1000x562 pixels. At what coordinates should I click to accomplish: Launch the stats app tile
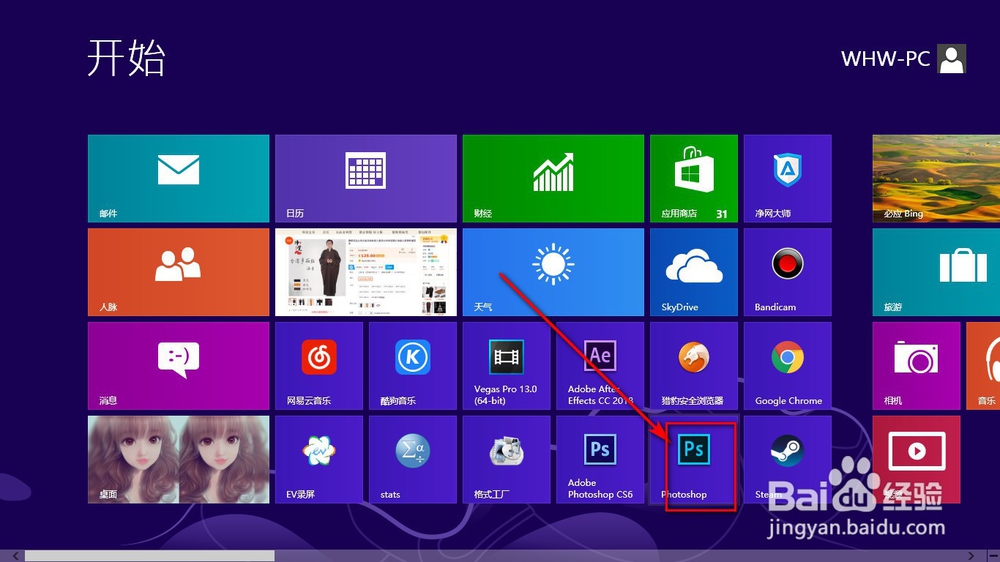(413, 460)
